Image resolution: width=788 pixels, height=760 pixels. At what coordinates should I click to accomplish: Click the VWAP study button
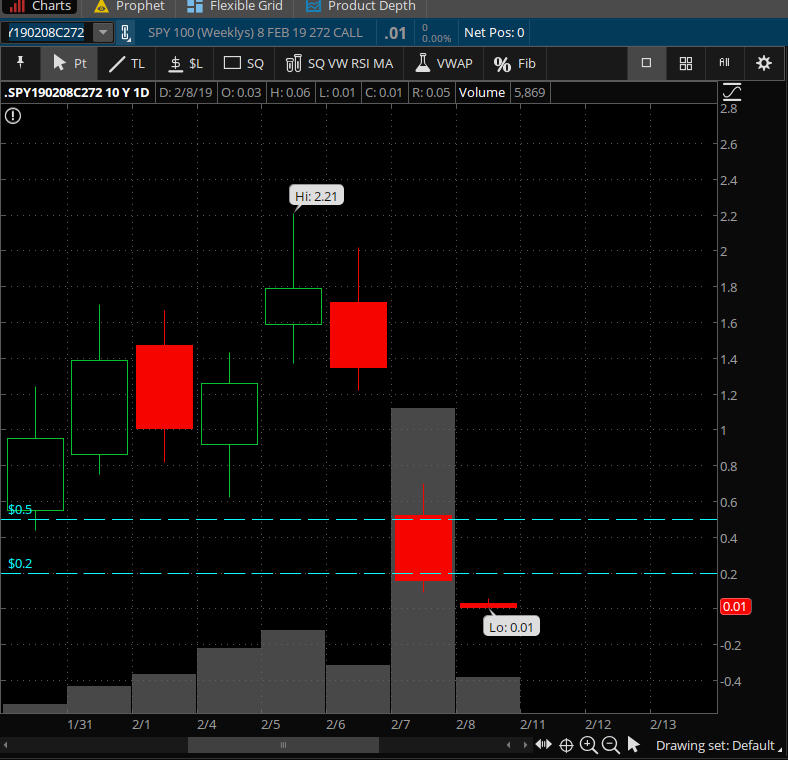pos(444,63)
